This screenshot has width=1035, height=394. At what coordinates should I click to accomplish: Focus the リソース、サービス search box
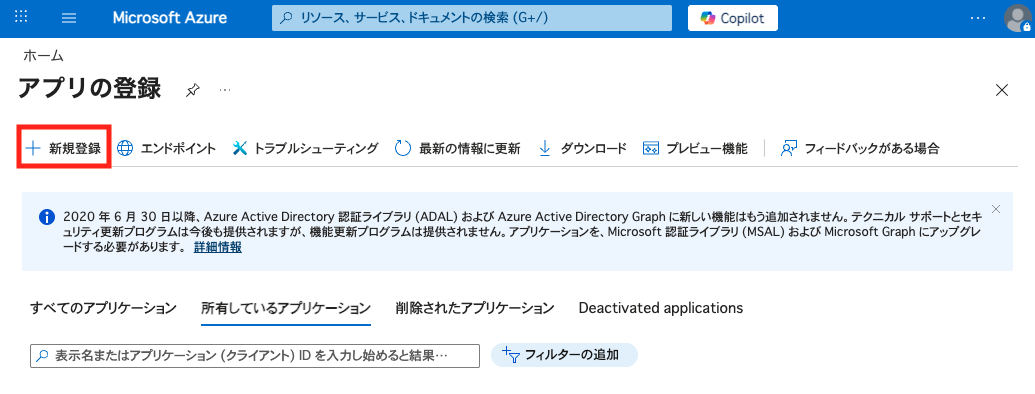tap(471, 18)
